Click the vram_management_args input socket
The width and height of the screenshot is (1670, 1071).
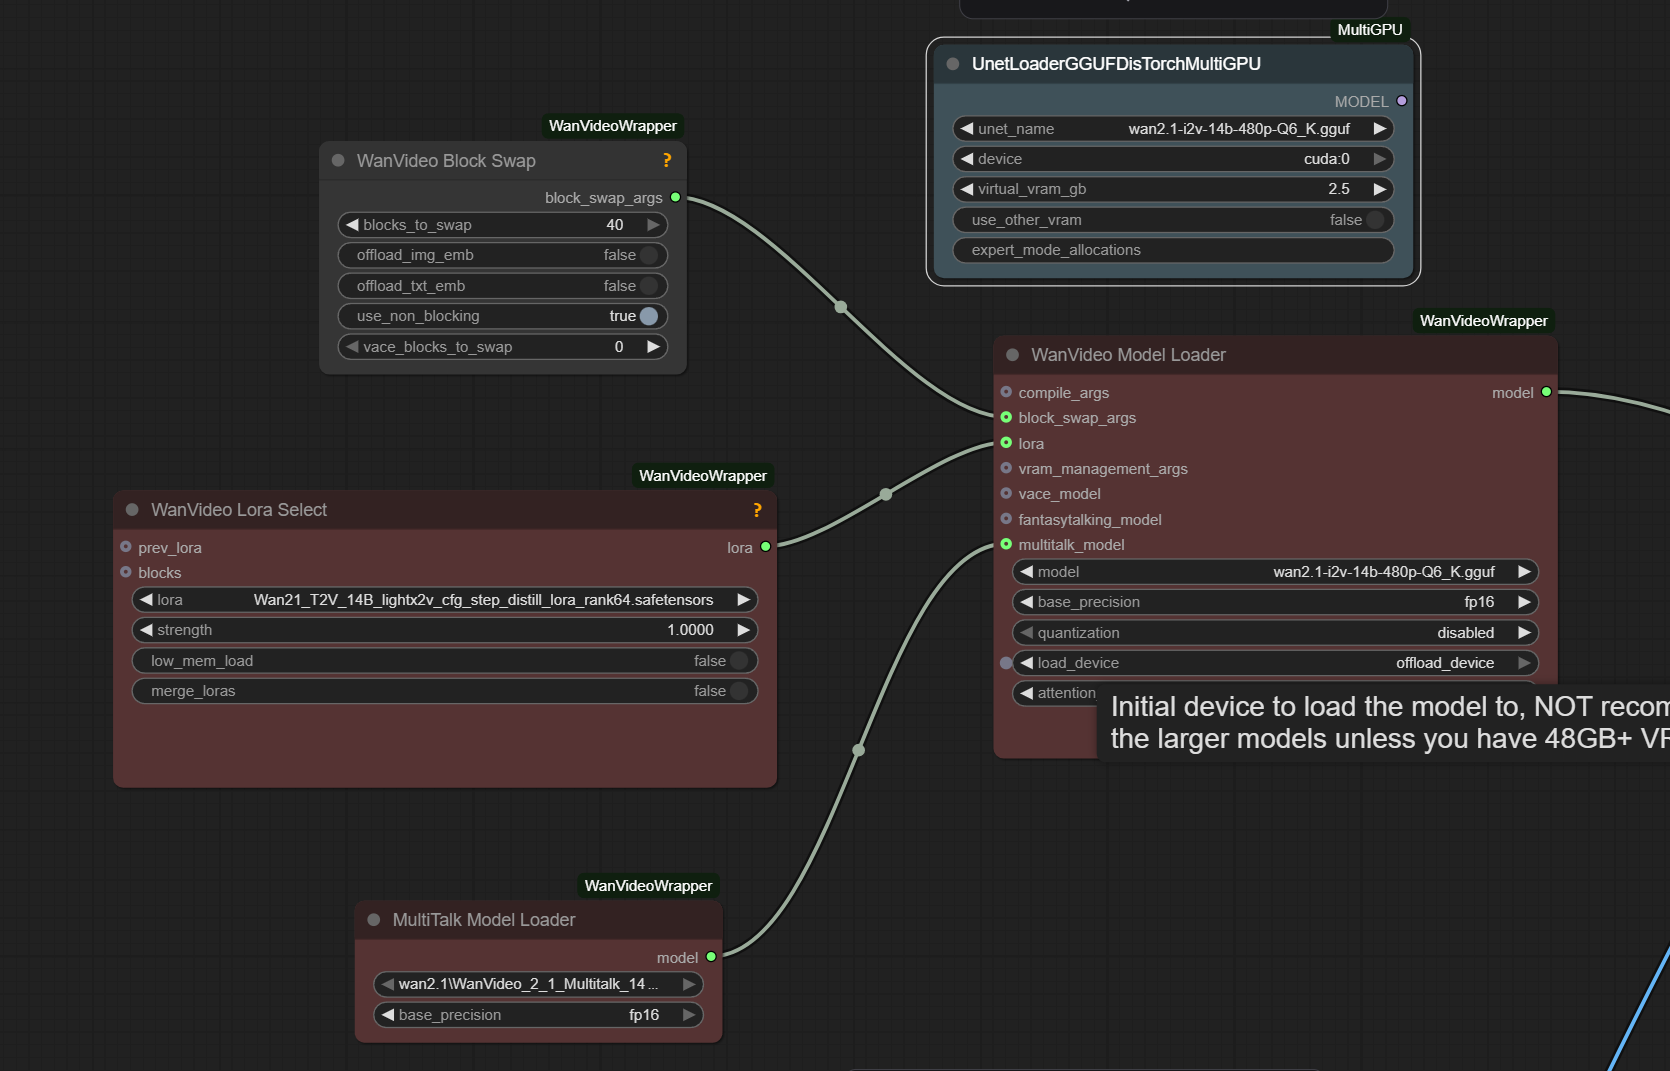[x=1006, y=468]
